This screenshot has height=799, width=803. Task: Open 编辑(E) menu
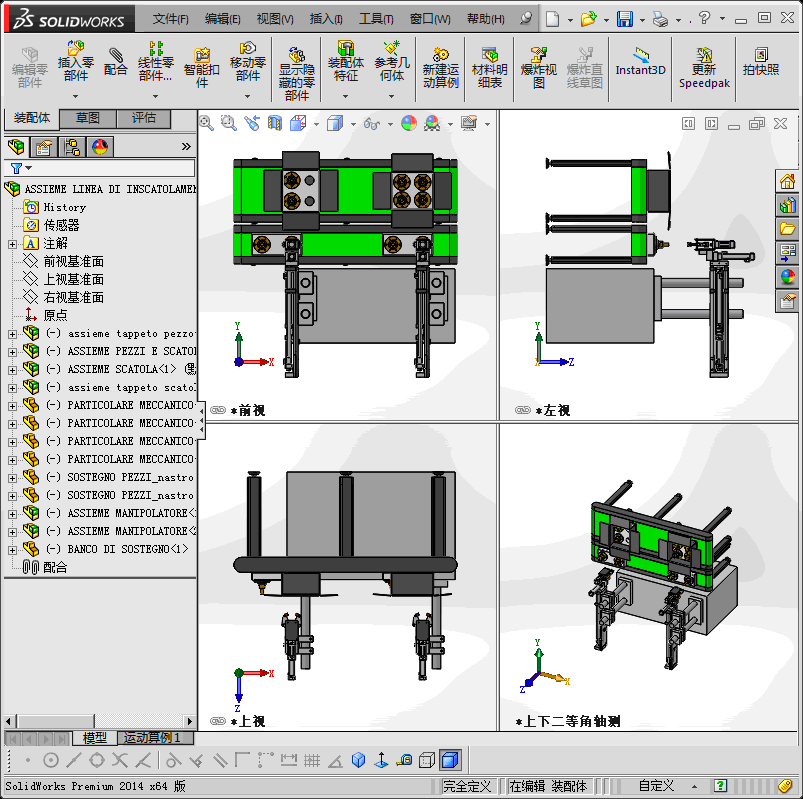click(222, 19)
